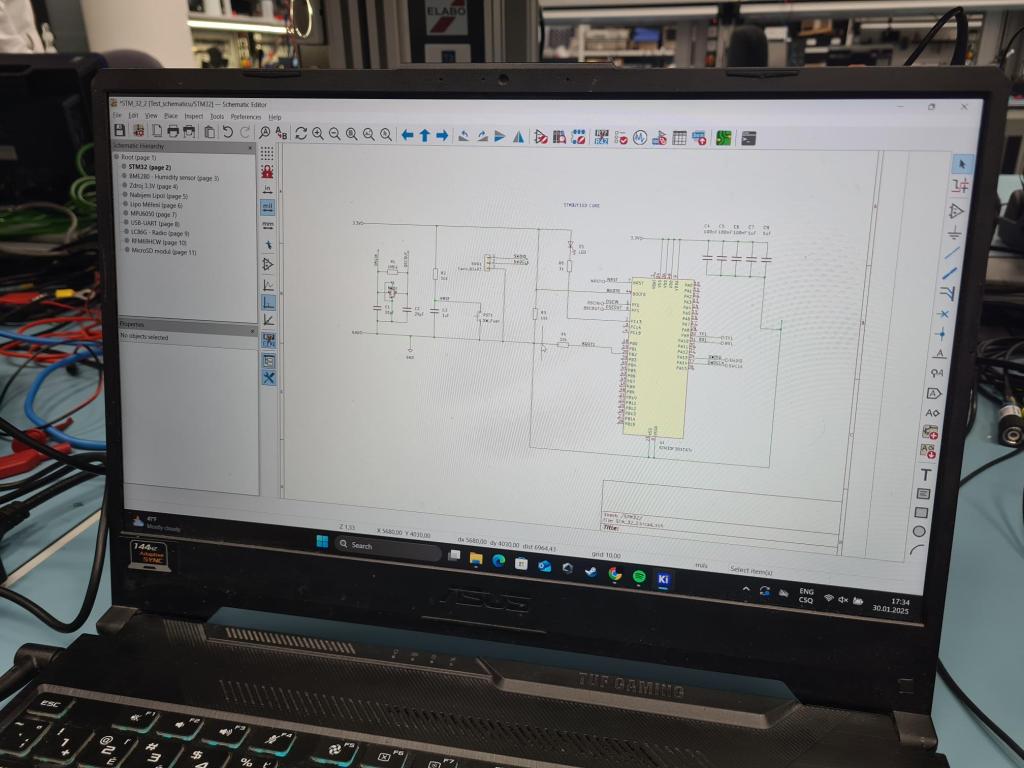
Task: Click the Save icon in the toolbar
Action: [x=120, y=131]
